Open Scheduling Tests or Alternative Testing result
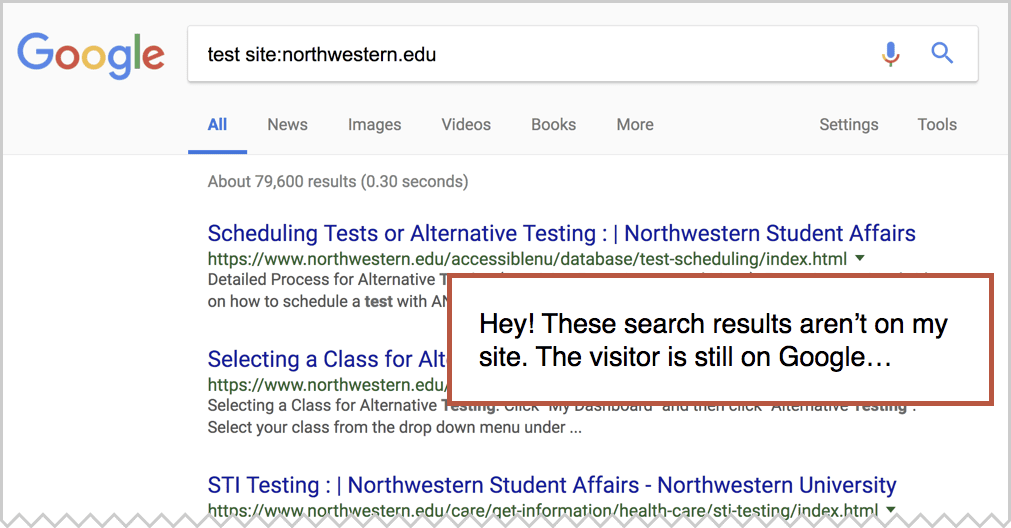Screen dimensions: 1011x528 tap(562, 233)
